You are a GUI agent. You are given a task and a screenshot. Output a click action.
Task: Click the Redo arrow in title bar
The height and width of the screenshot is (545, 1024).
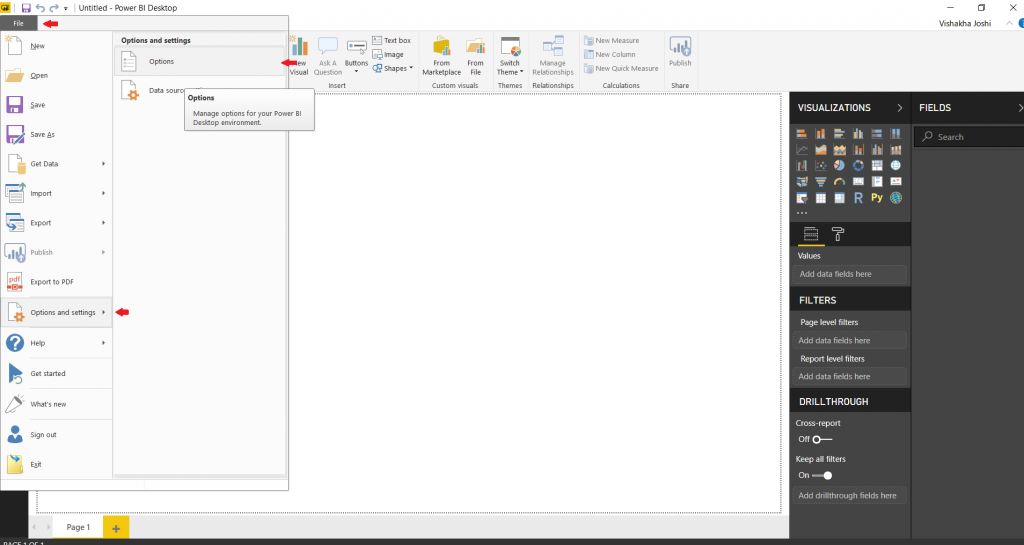tap(54, 8)
